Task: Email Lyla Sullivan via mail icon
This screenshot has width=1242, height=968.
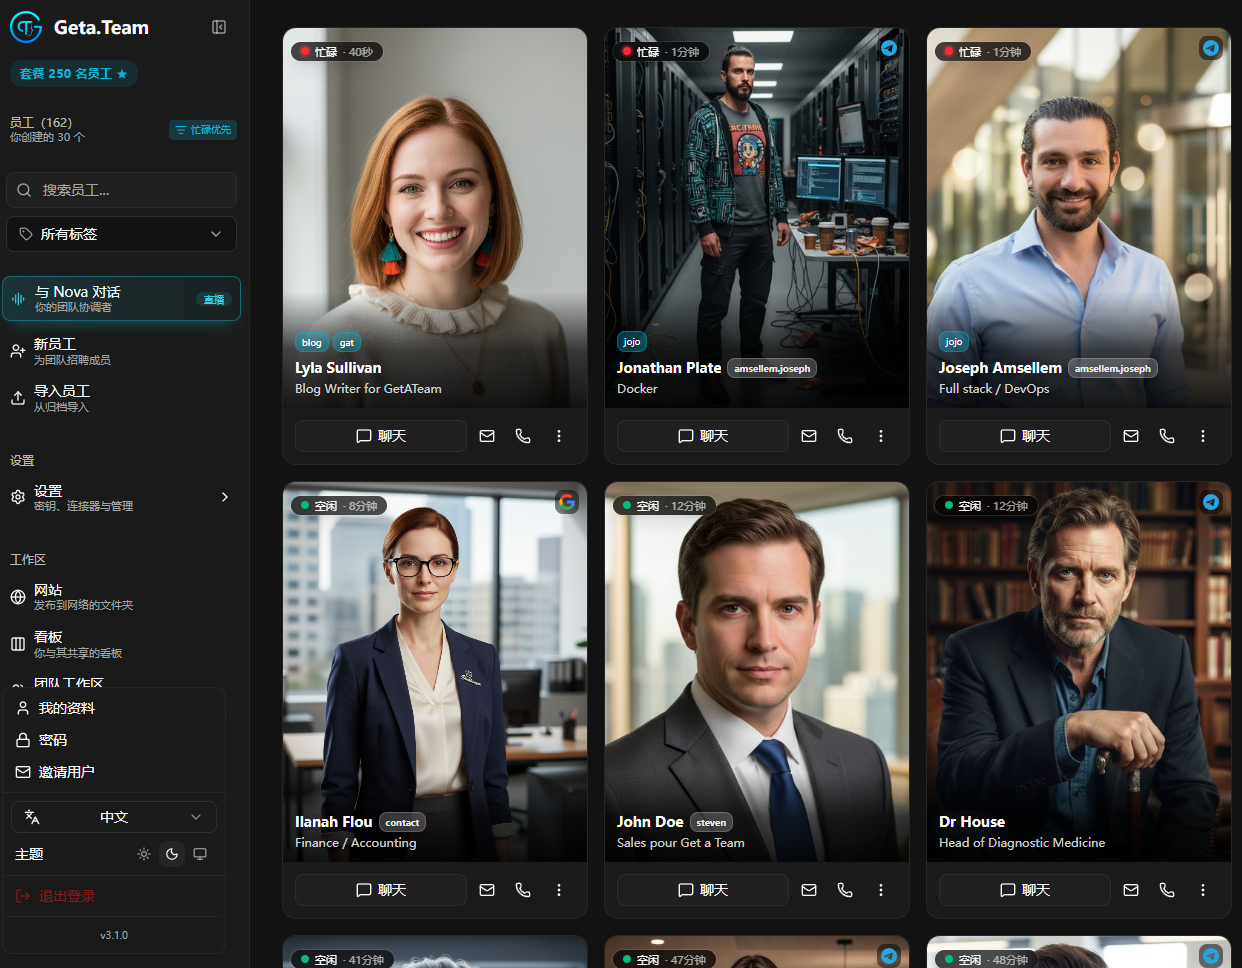Action: coord(487,436)
